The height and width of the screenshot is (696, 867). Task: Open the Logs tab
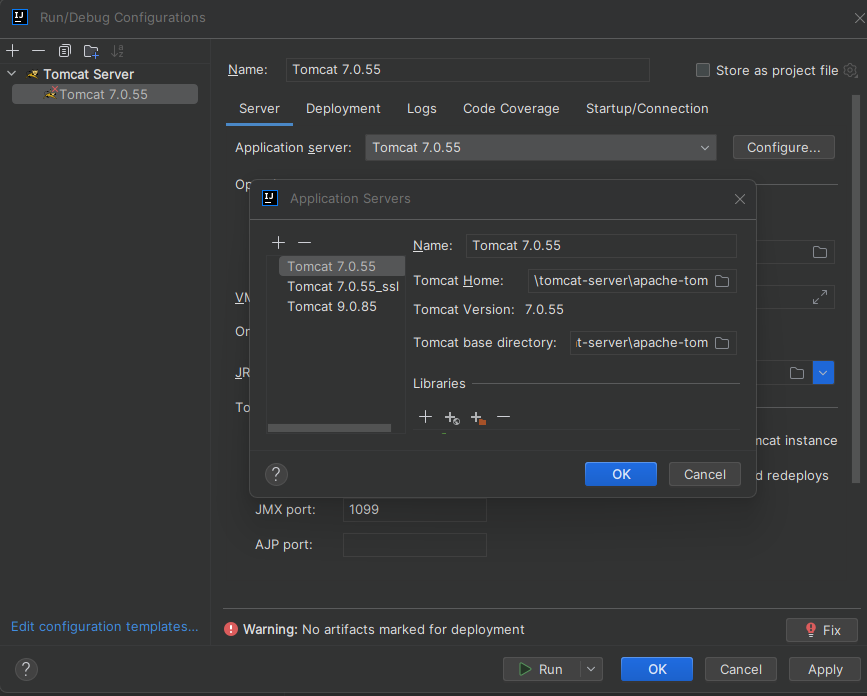pyautogui.click(x=421, y=108)
